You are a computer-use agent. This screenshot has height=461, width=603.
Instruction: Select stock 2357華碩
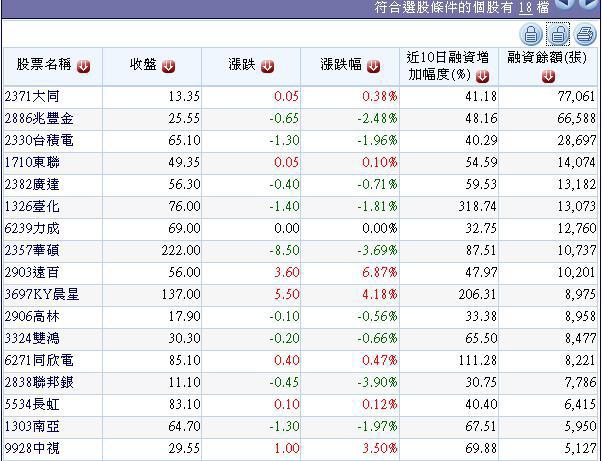(32, 250)
